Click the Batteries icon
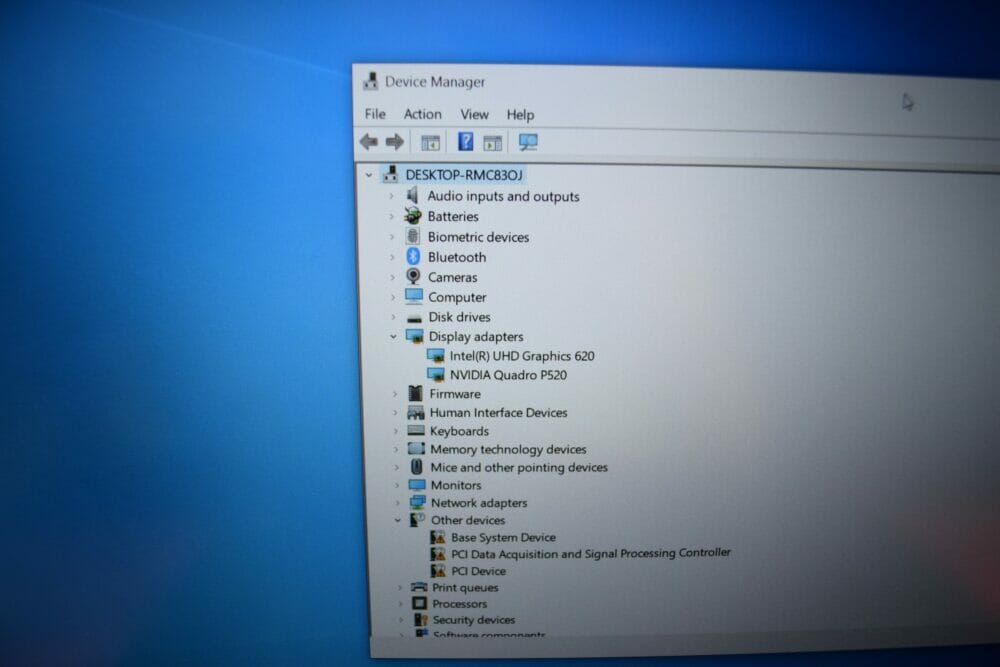 click(413, 216)
